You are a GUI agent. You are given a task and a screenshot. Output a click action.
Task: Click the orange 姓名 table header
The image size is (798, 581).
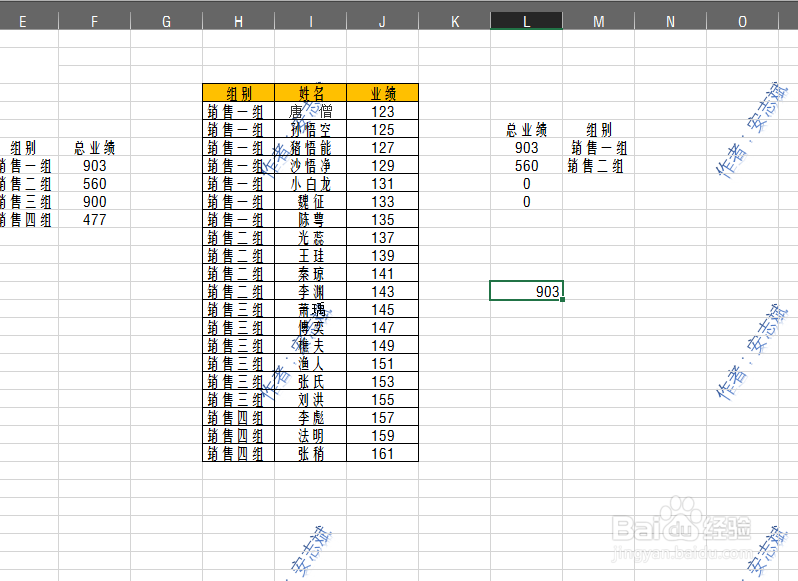310,93
